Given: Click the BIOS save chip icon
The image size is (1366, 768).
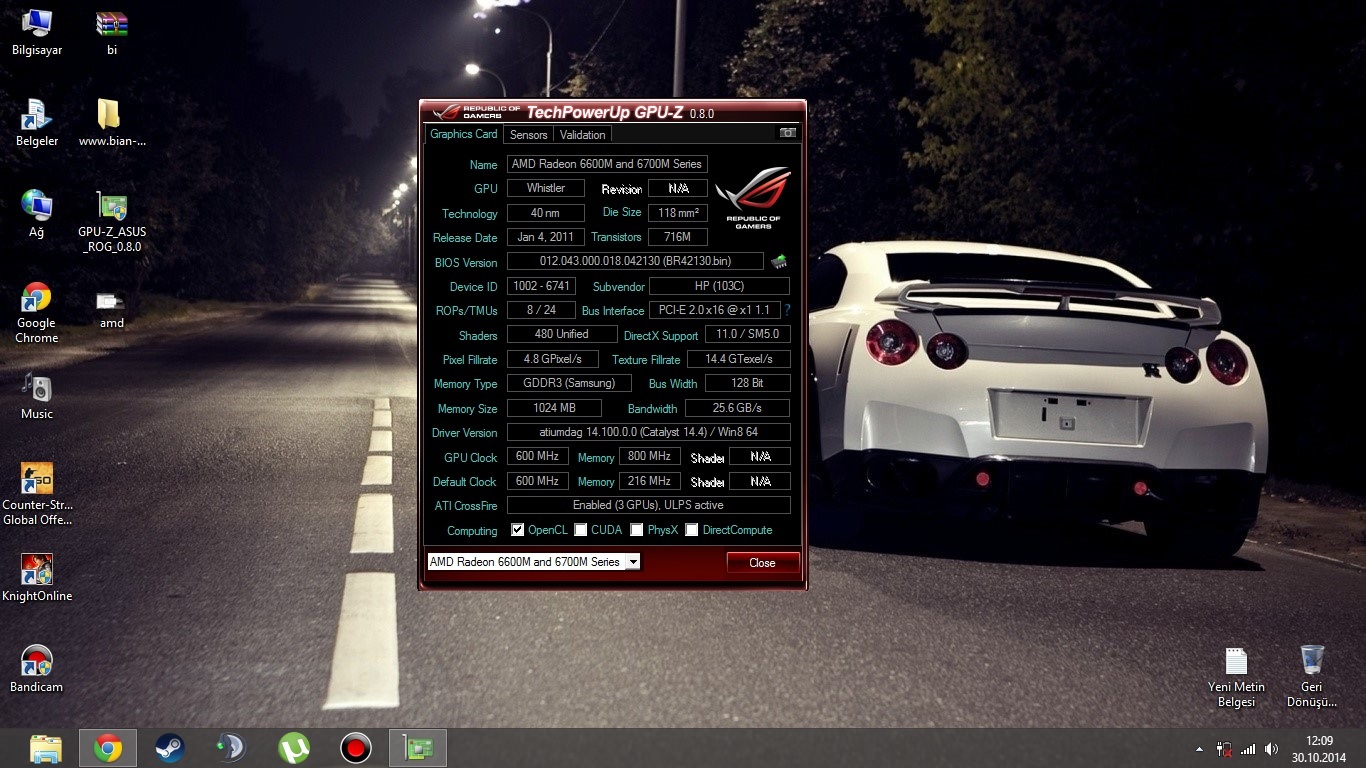Looking at the screenshot, I should (778, 262).
